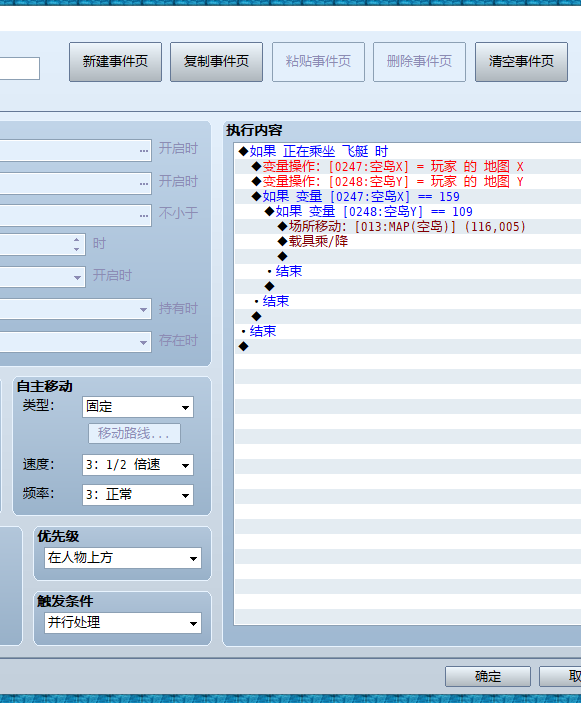
Task: Click the ellipsis button in the topmost 开启时 field
Action: coord(143,151)
